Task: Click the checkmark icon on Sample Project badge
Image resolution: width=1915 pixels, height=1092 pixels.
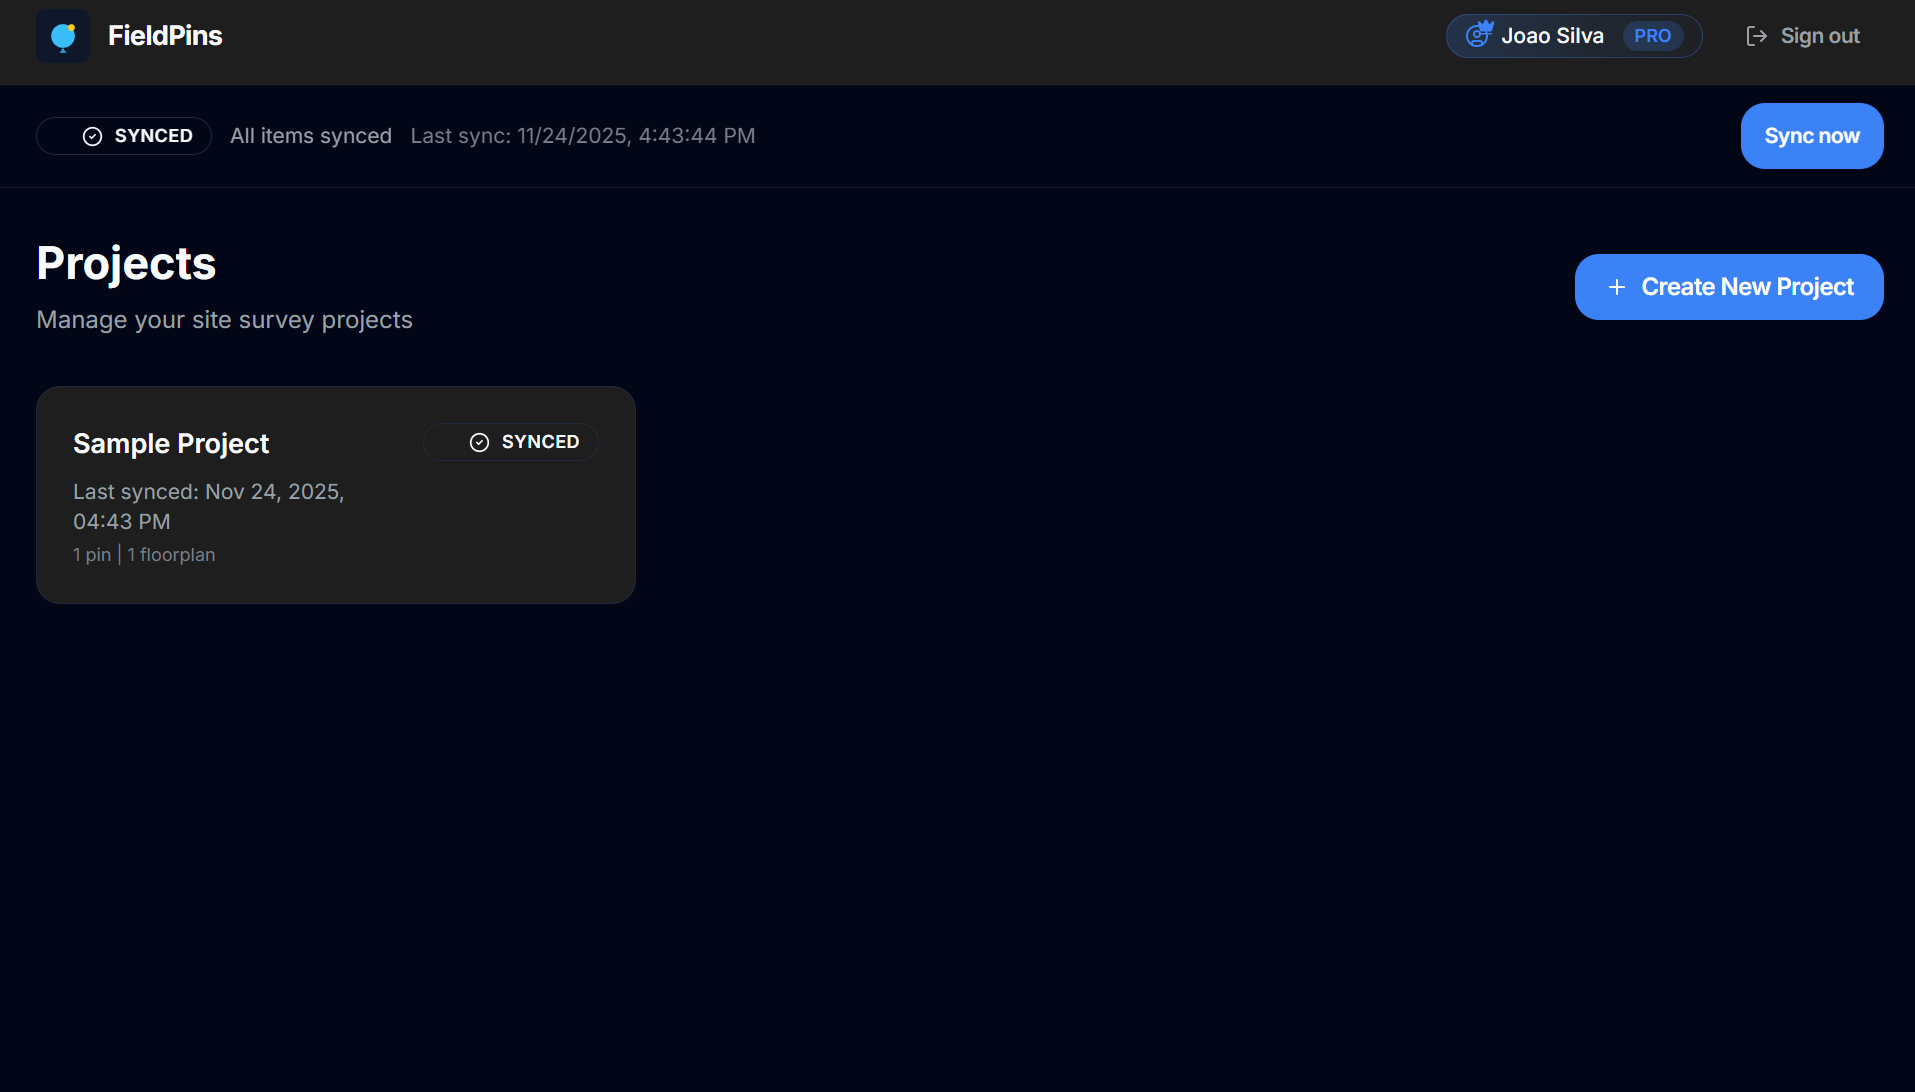Action: tap(478, 441)
